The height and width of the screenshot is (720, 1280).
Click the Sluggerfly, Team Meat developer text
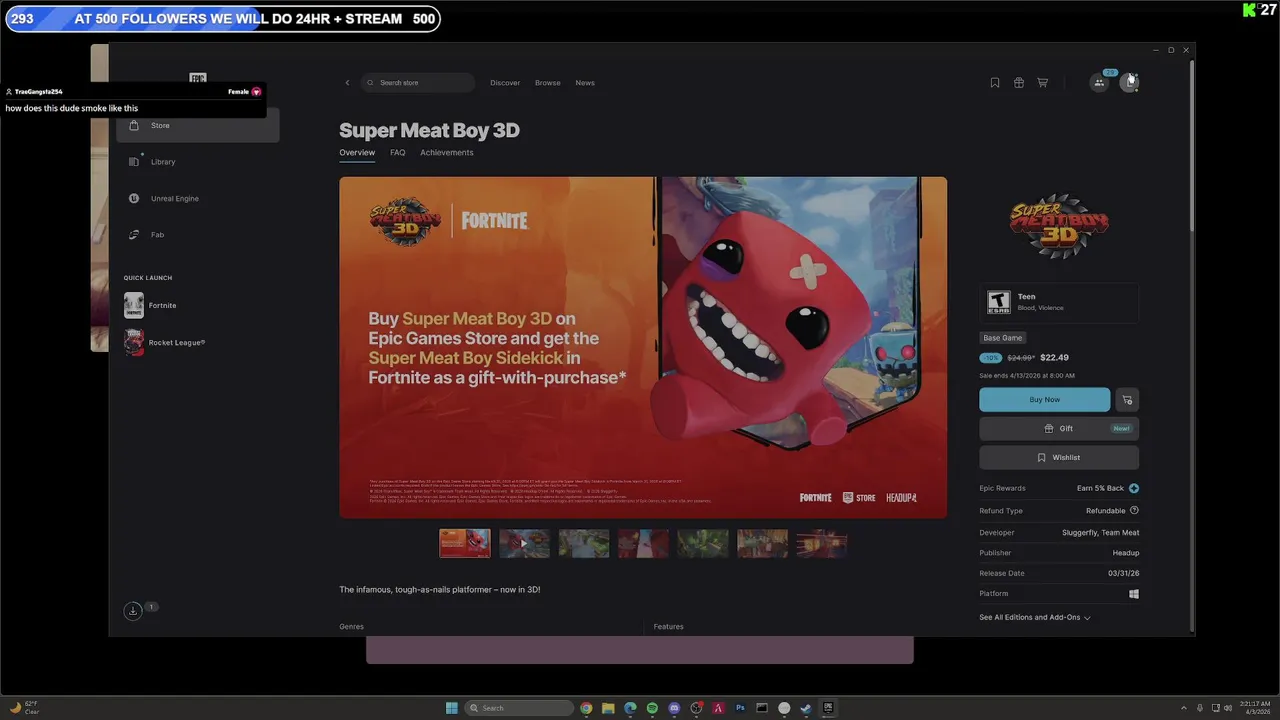1100,533
